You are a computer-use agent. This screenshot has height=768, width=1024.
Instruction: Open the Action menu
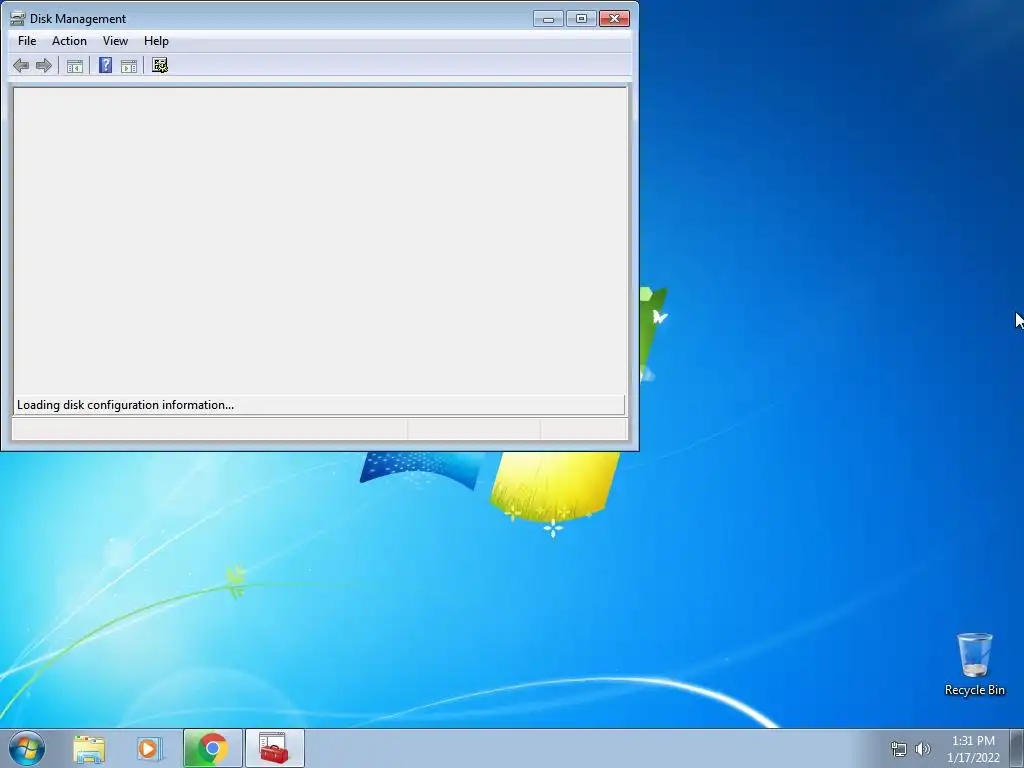69,40
